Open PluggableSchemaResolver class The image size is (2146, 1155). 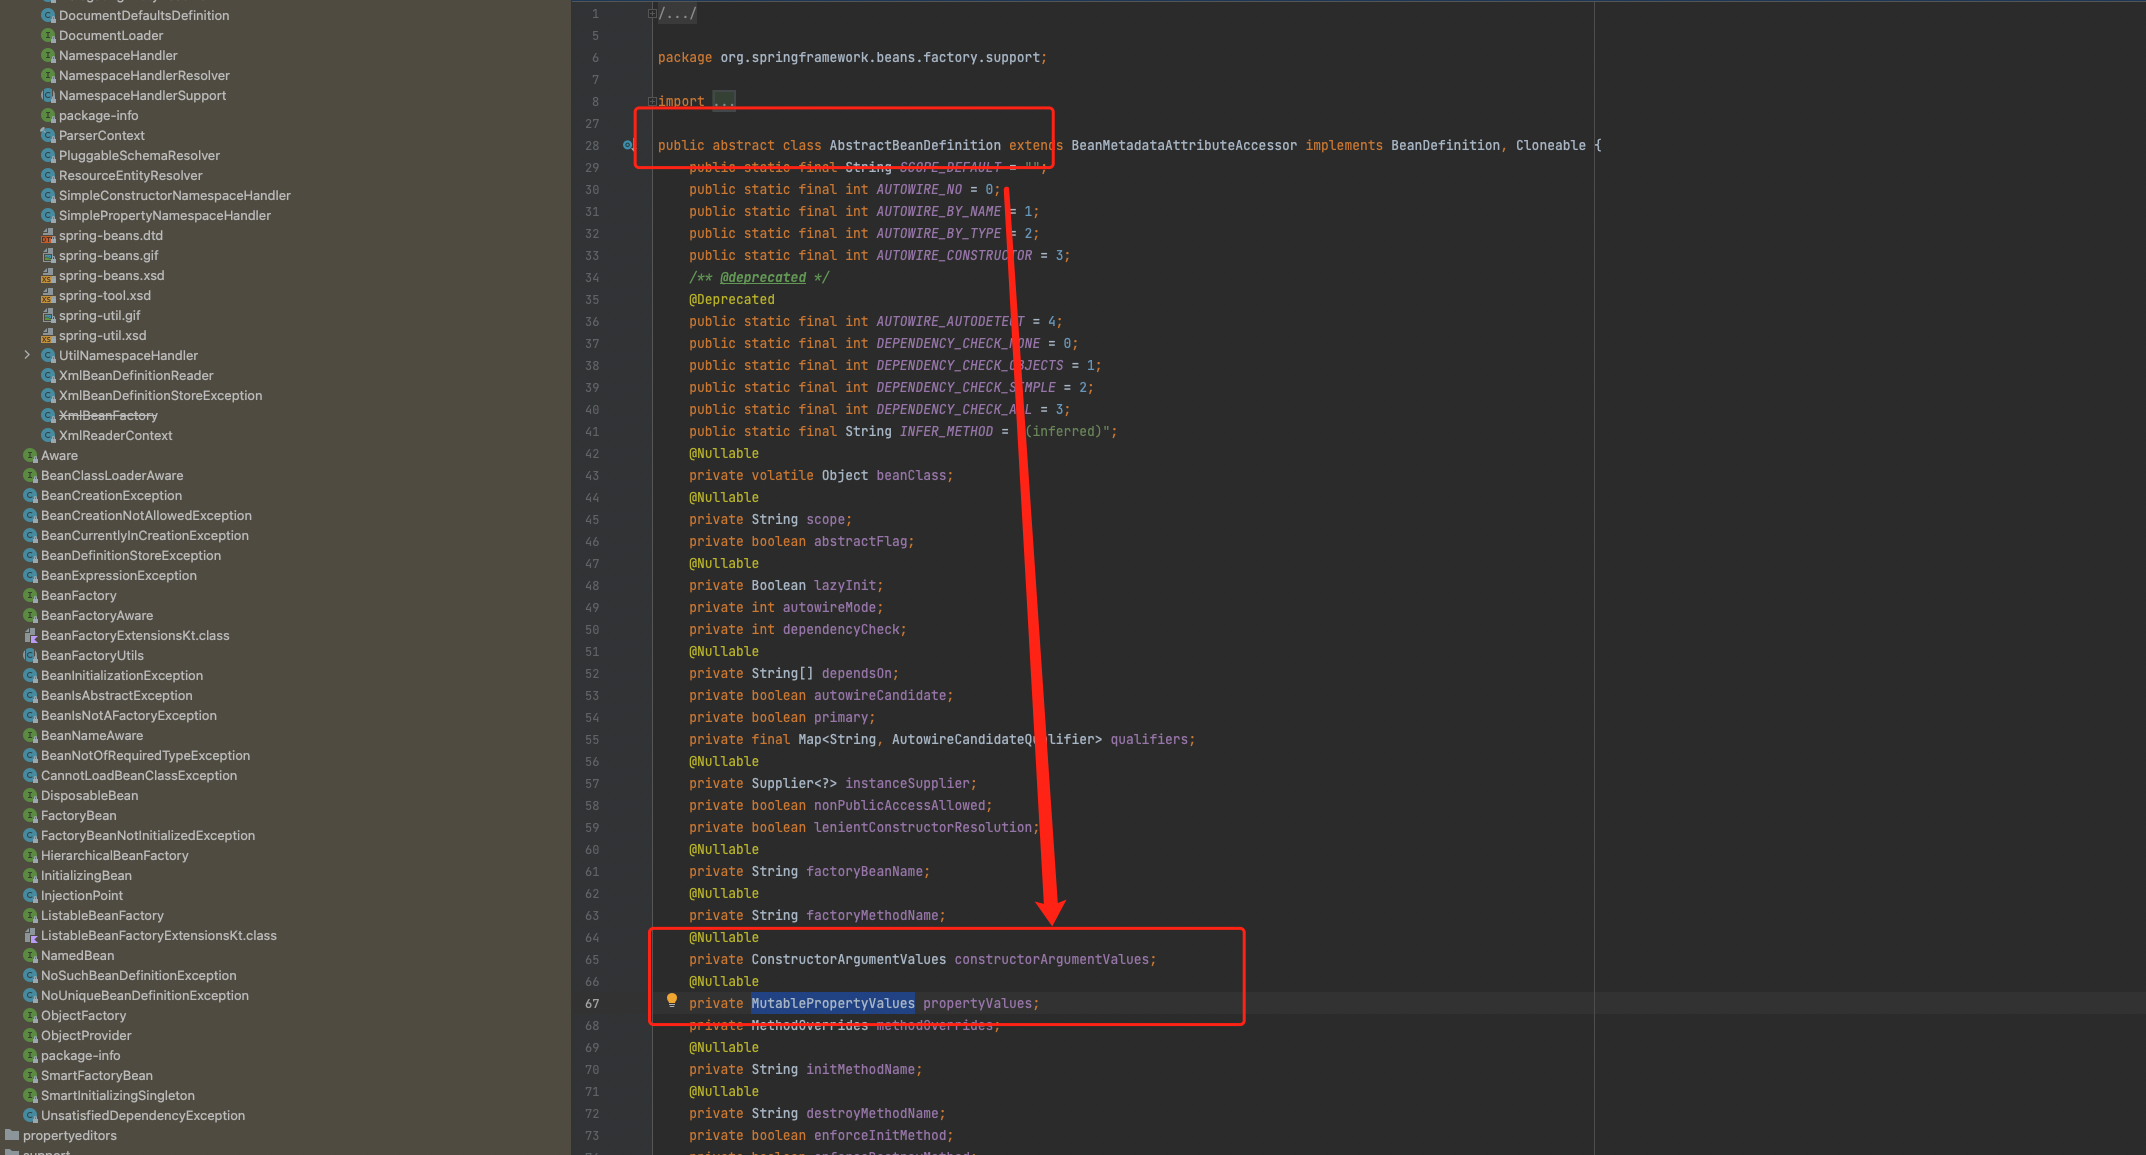point(139,155)
